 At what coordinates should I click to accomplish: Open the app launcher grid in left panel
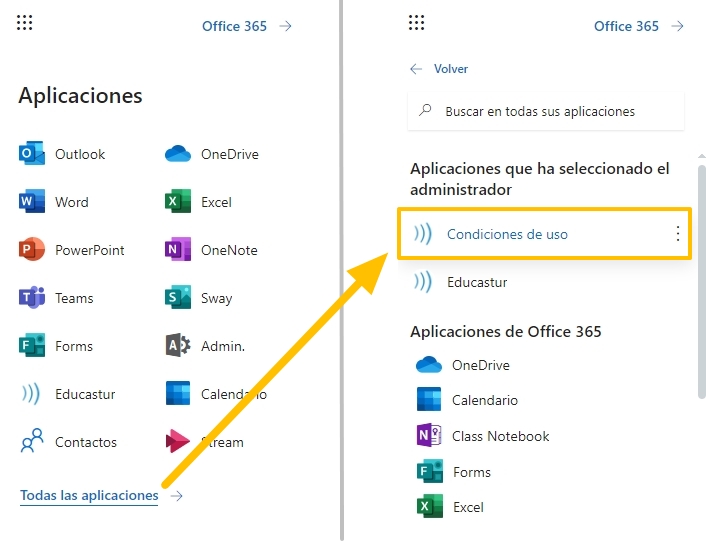[x=25, y=23]
